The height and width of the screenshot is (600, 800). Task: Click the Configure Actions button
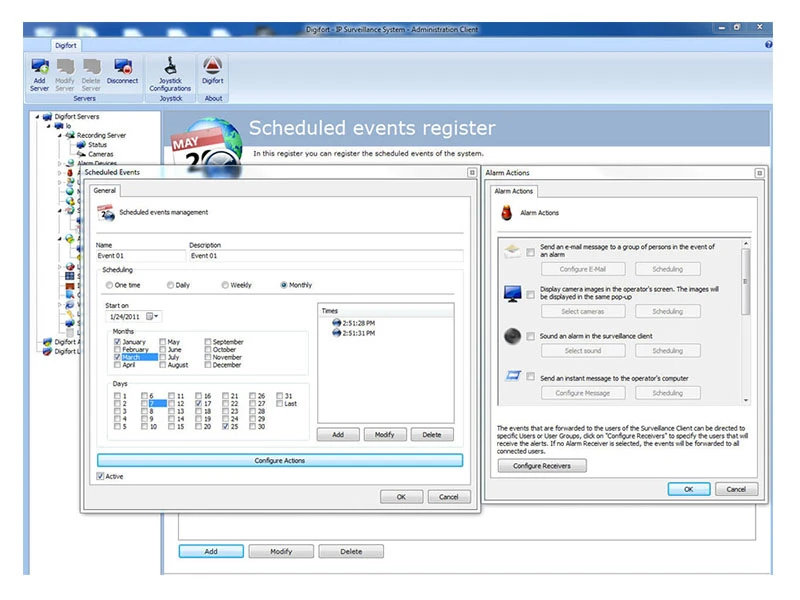point(279,460)
